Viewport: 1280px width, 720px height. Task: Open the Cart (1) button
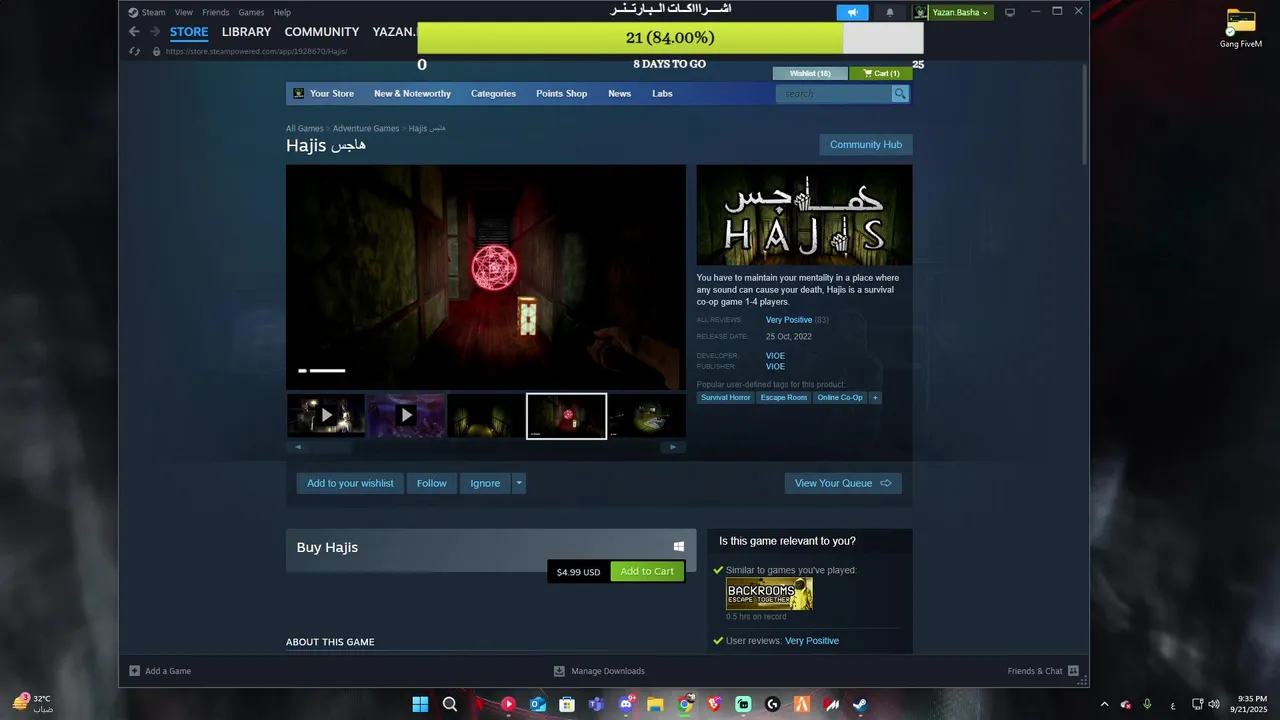coord(881,73)
